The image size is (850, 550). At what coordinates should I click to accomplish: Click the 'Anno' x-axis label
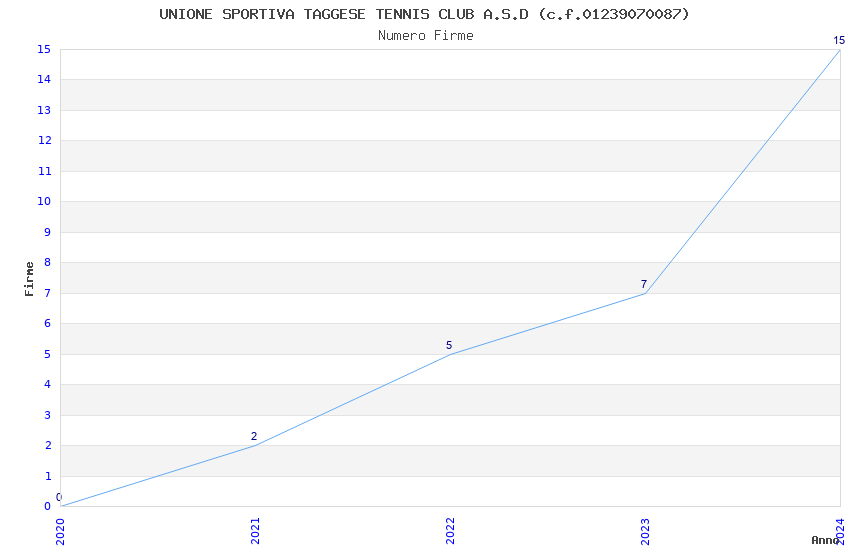click(825, 540)
